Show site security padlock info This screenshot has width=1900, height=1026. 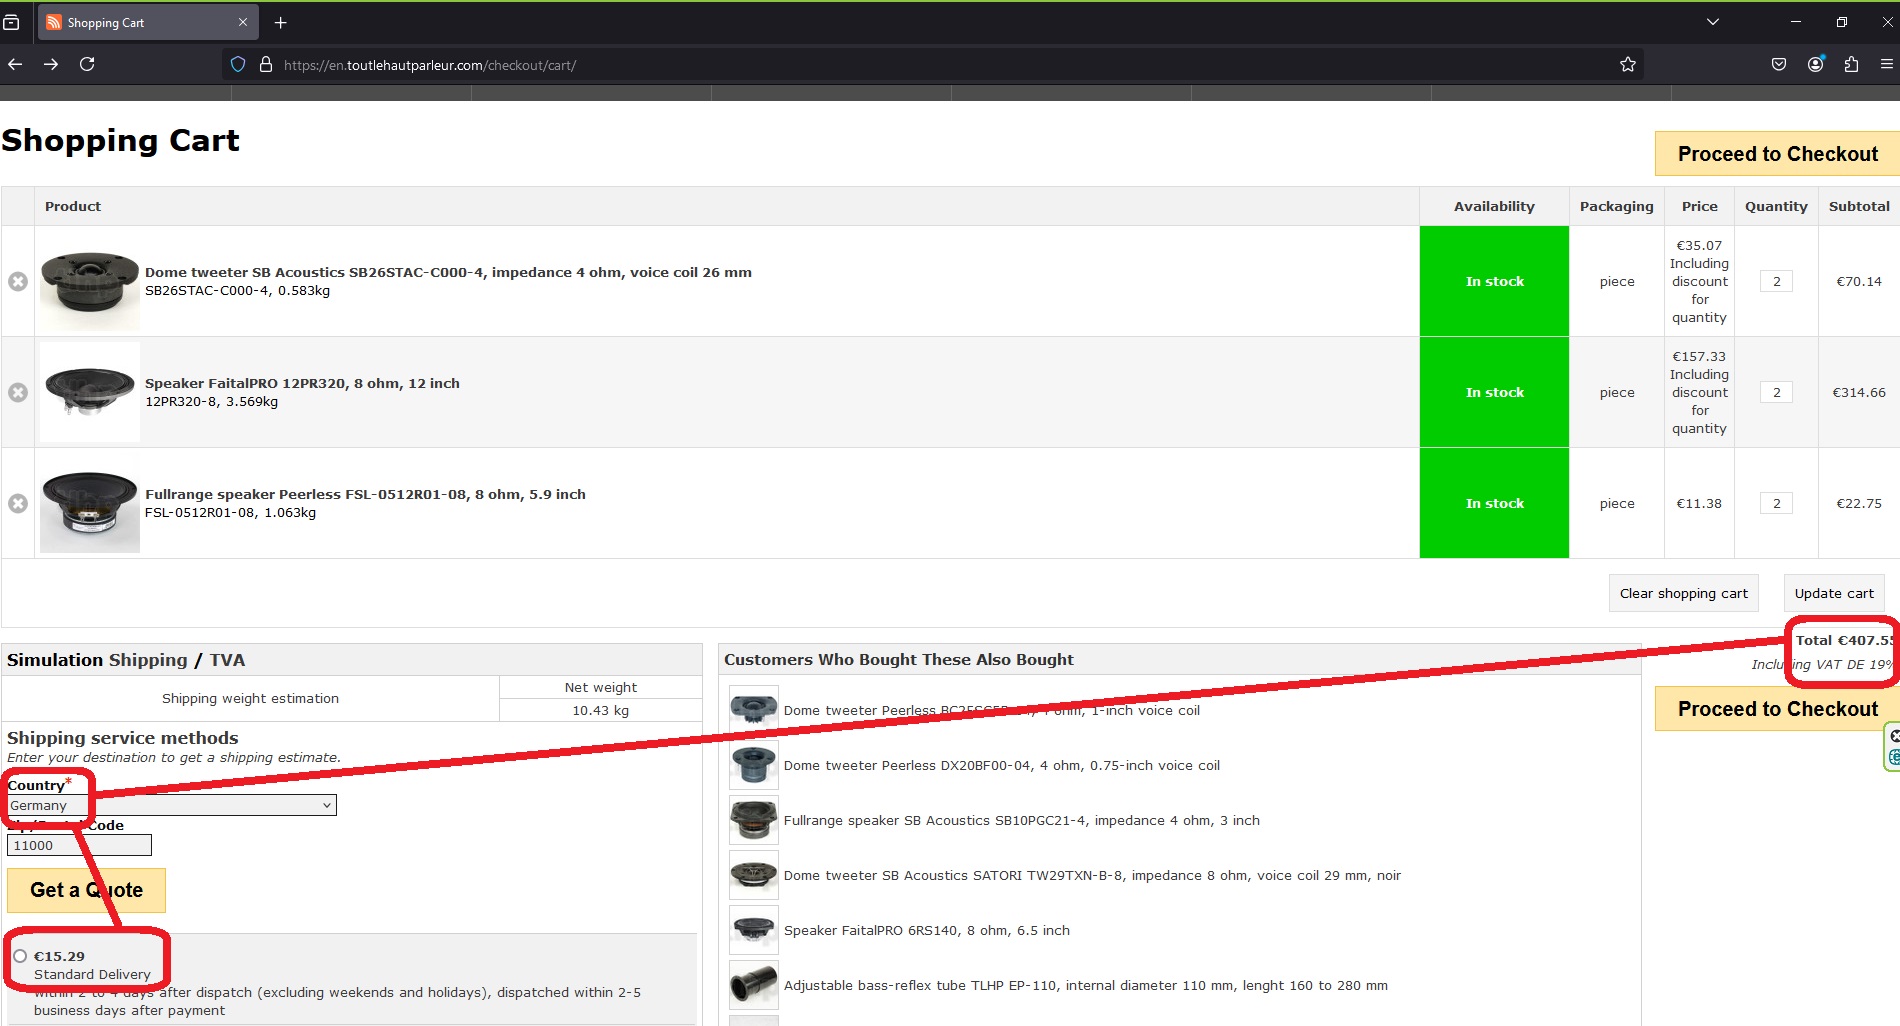point(266,64)
